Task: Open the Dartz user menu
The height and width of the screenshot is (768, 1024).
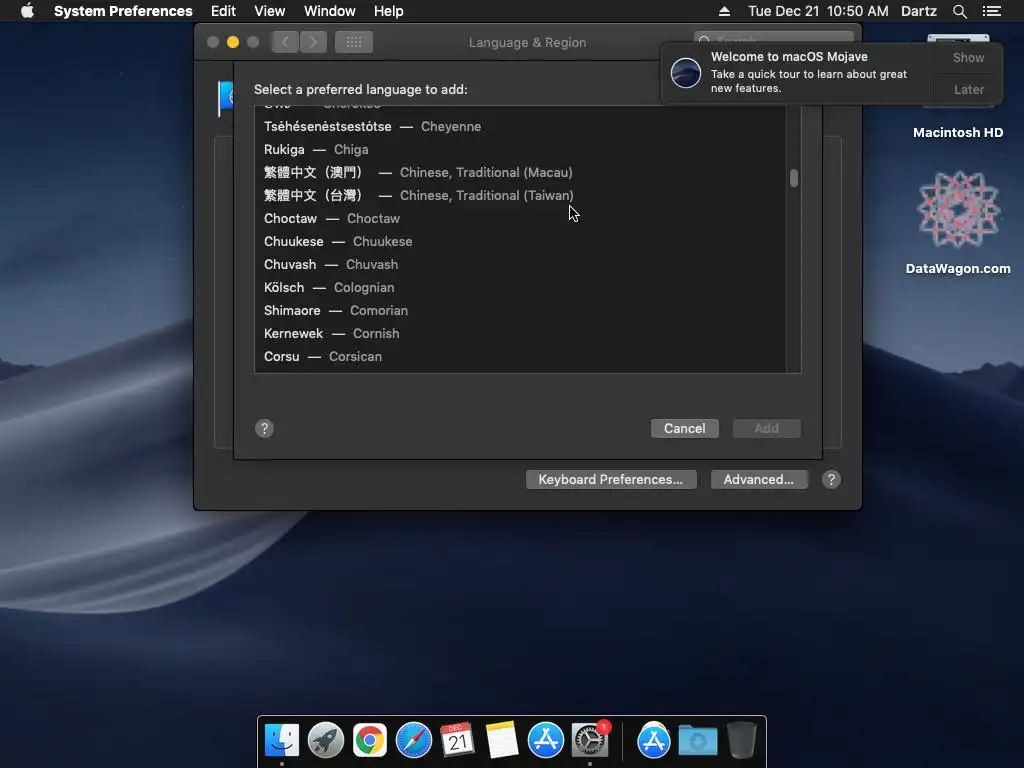Action: point(919,11)
